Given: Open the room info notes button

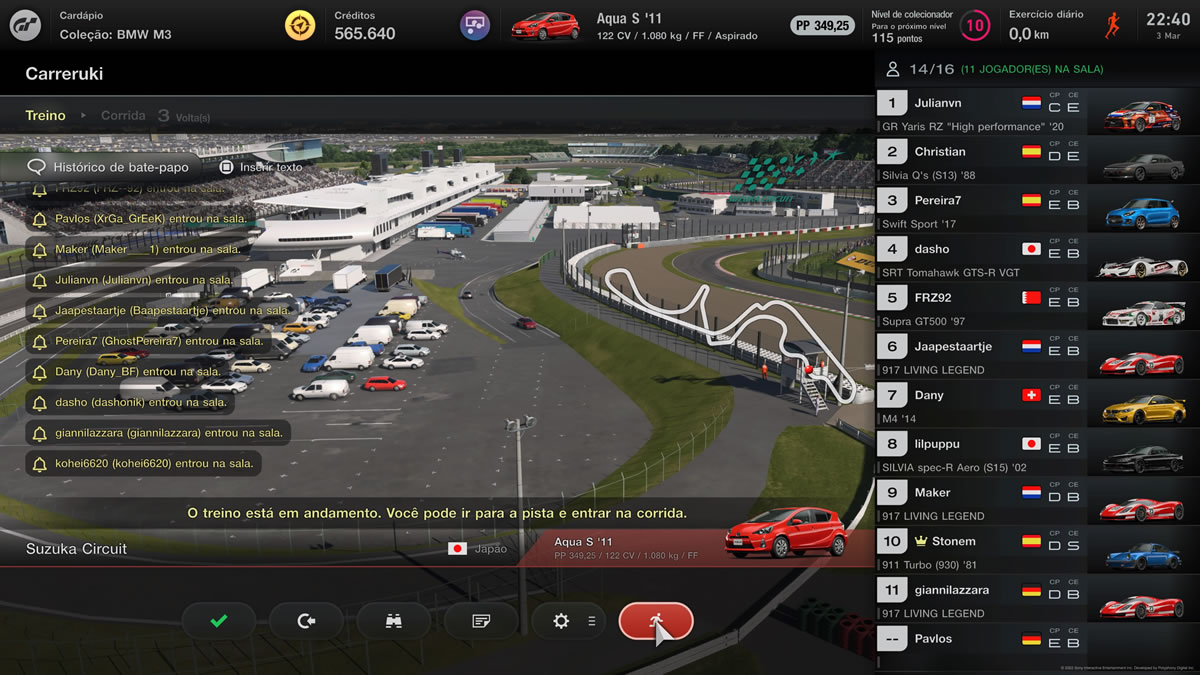Looking at the screenshot, I should pyautogui.click(x=481, y=621).
